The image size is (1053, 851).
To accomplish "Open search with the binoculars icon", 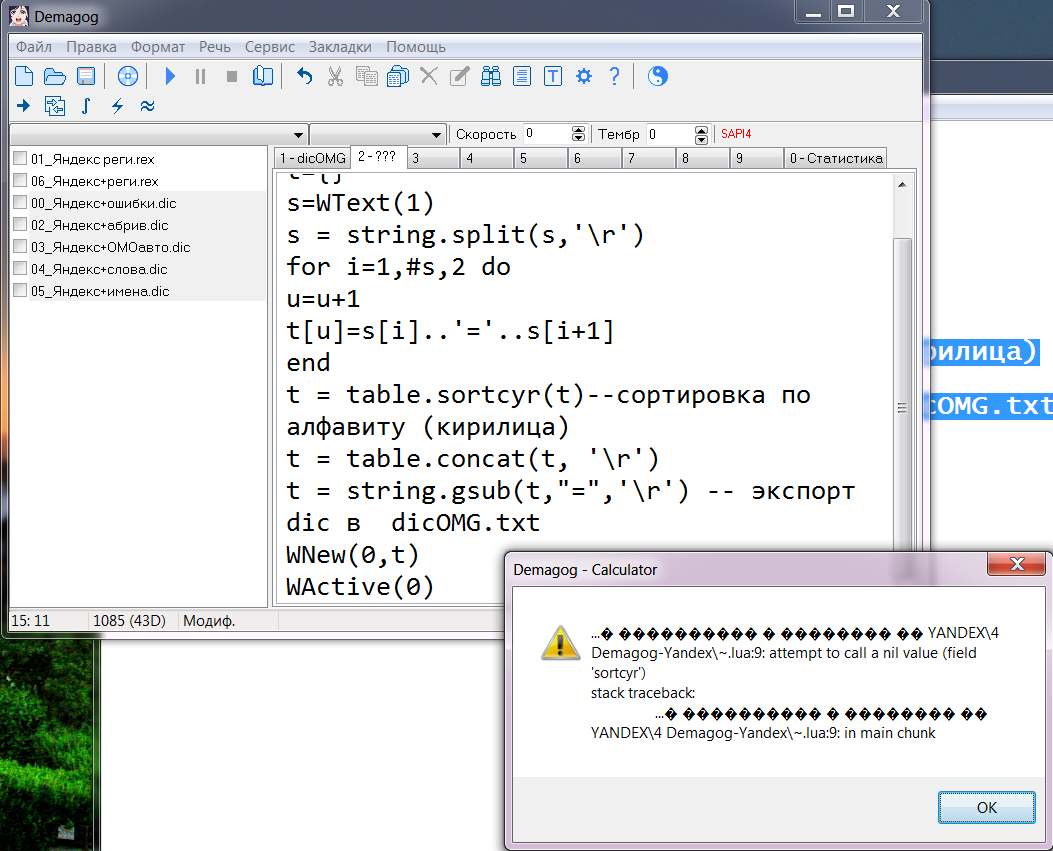I will tap(491, 76).
